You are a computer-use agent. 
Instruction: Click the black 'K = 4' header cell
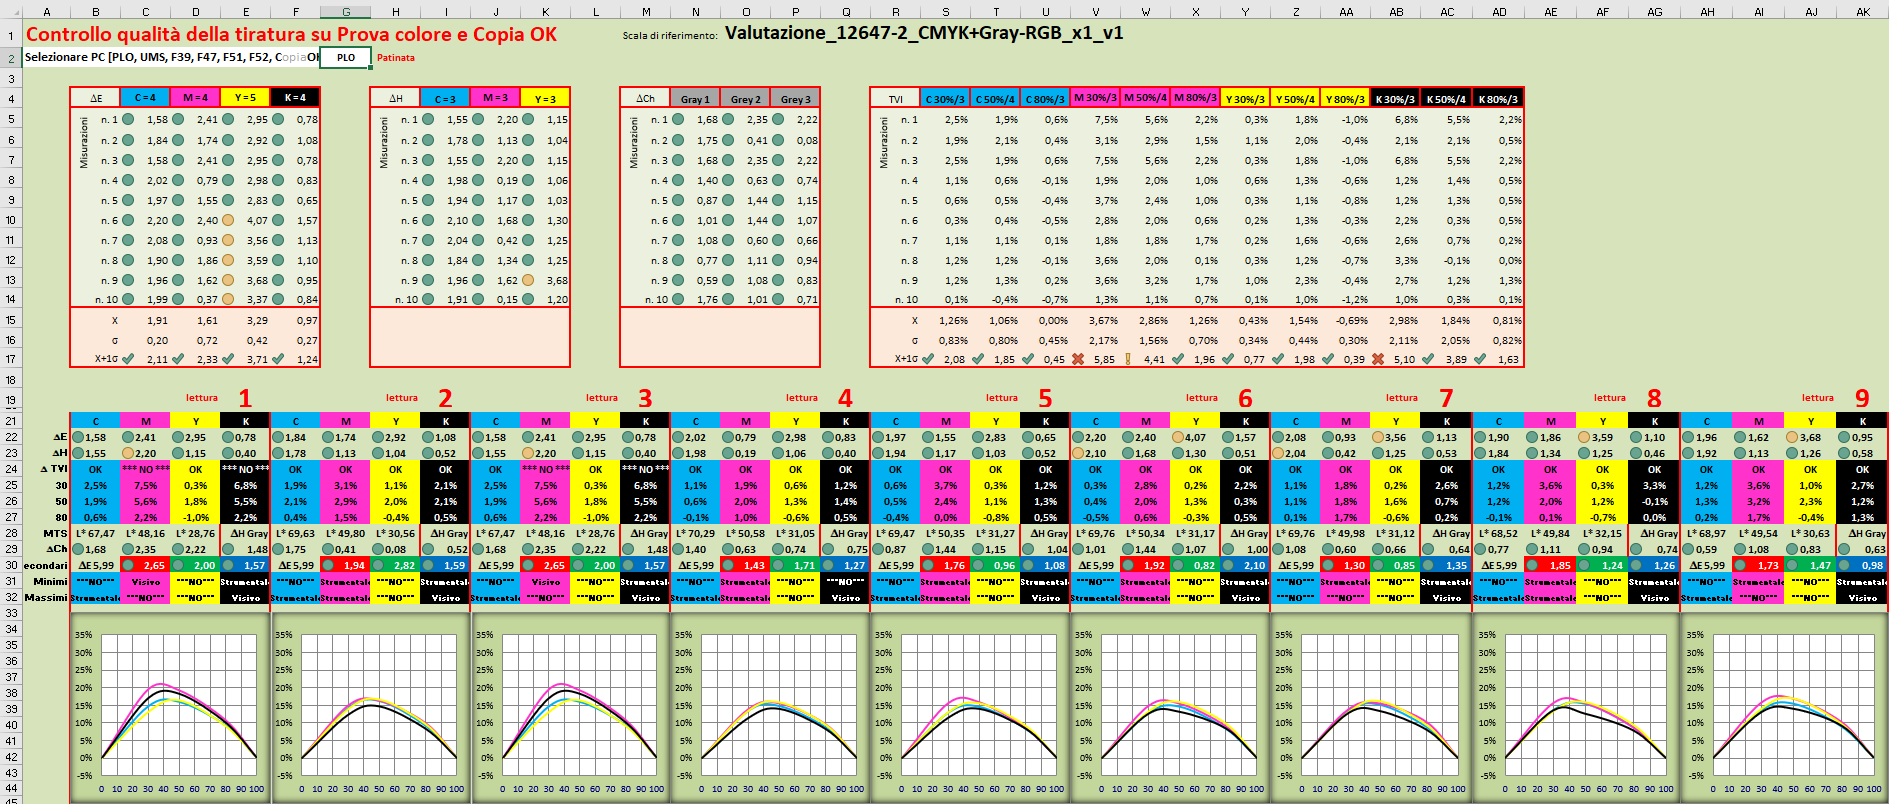(295, 98)
